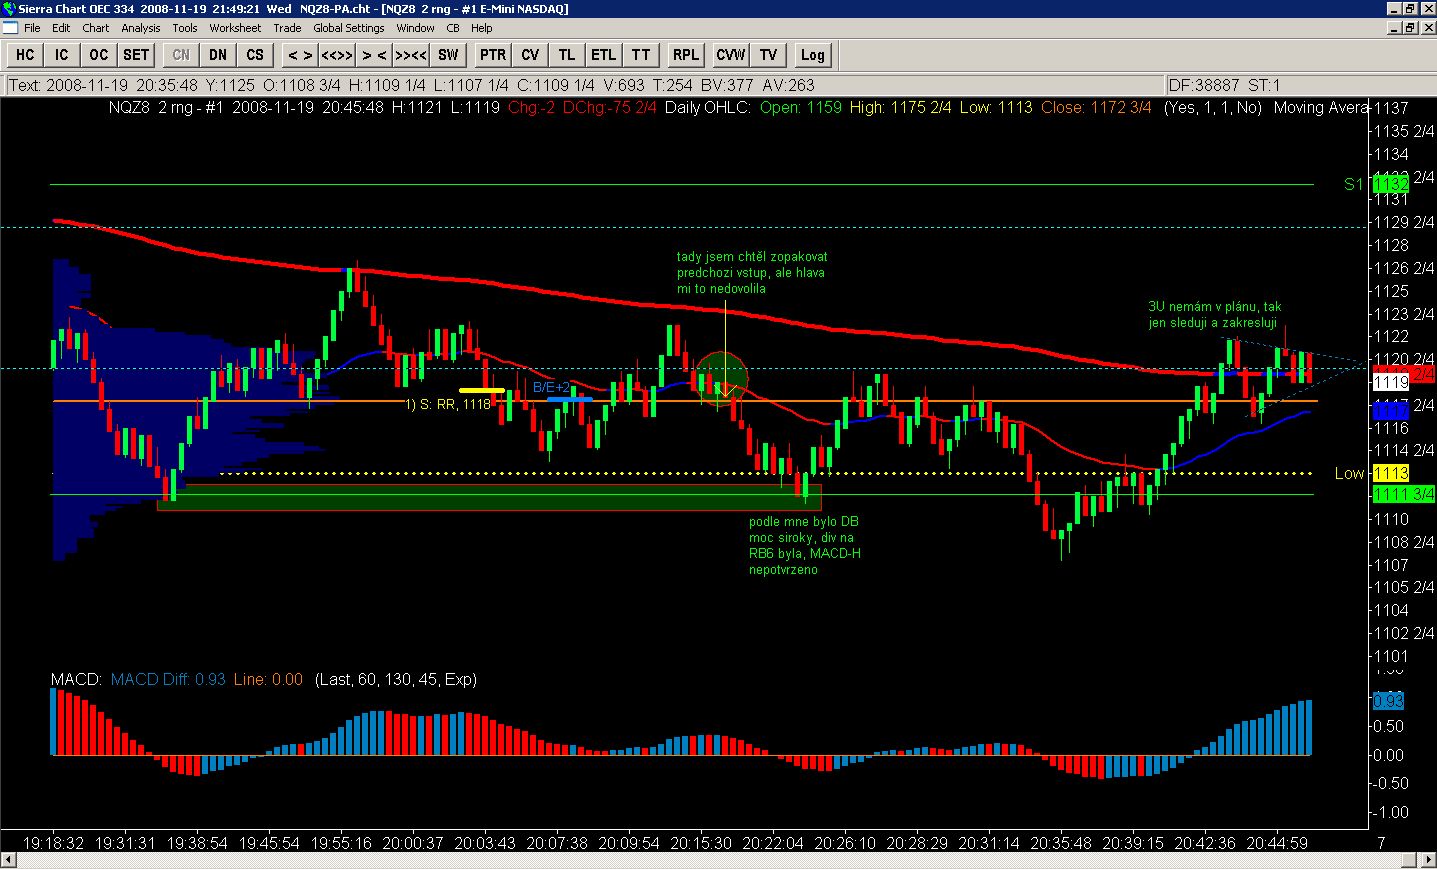1437x869 pixels.
Task: Click the -1.00 value on MACD scale
Action: [x=1390, y=812]
